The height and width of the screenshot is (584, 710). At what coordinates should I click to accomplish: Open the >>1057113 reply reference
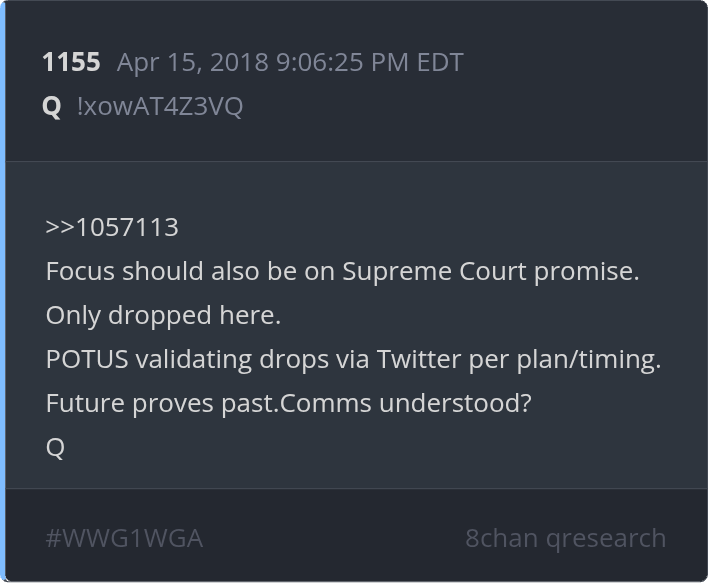pyautogui.click(x=112, y=227)
